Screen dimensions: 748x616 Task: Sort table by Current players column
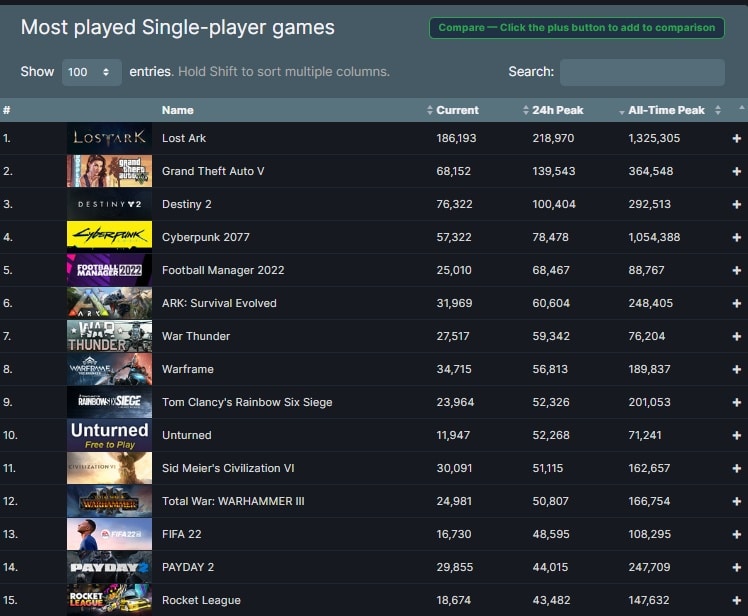pos(457,110)
